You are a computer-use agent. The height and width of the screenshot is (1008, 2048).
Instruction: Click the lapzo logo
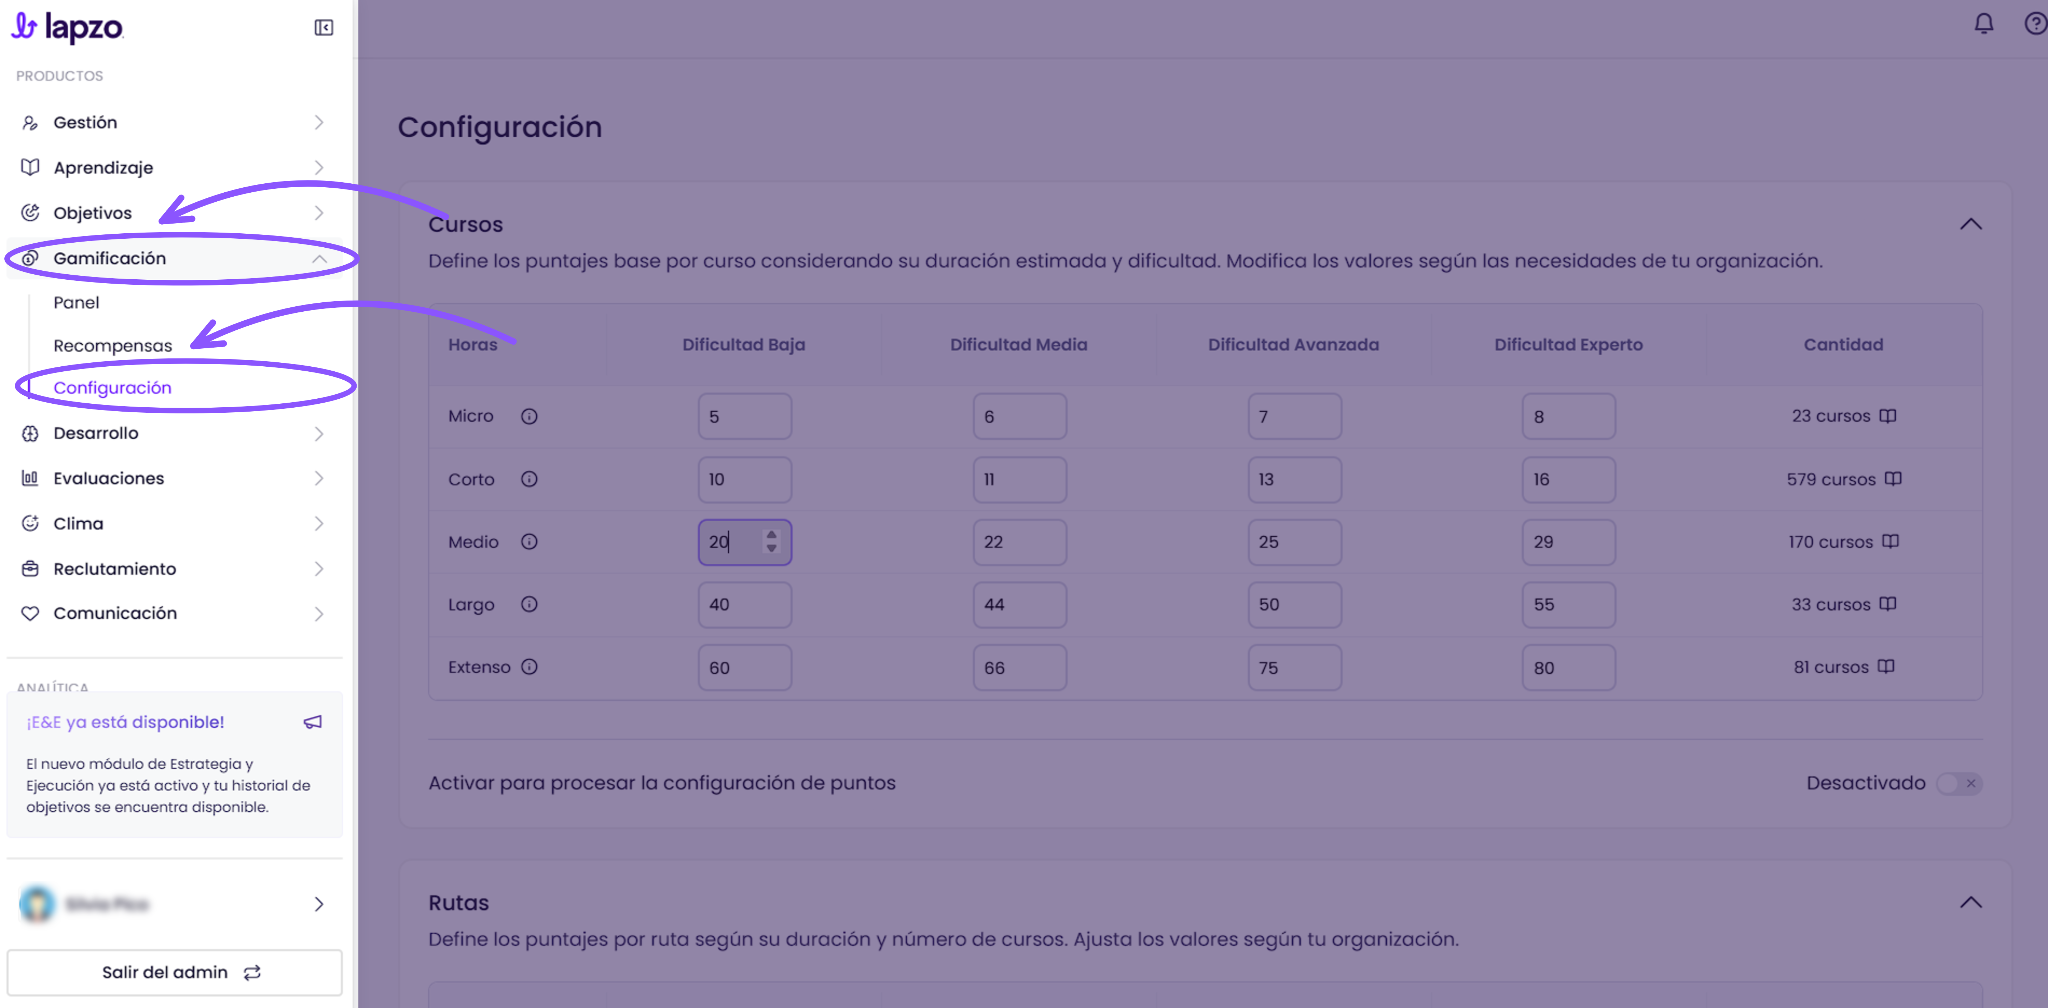coord(67,27)
